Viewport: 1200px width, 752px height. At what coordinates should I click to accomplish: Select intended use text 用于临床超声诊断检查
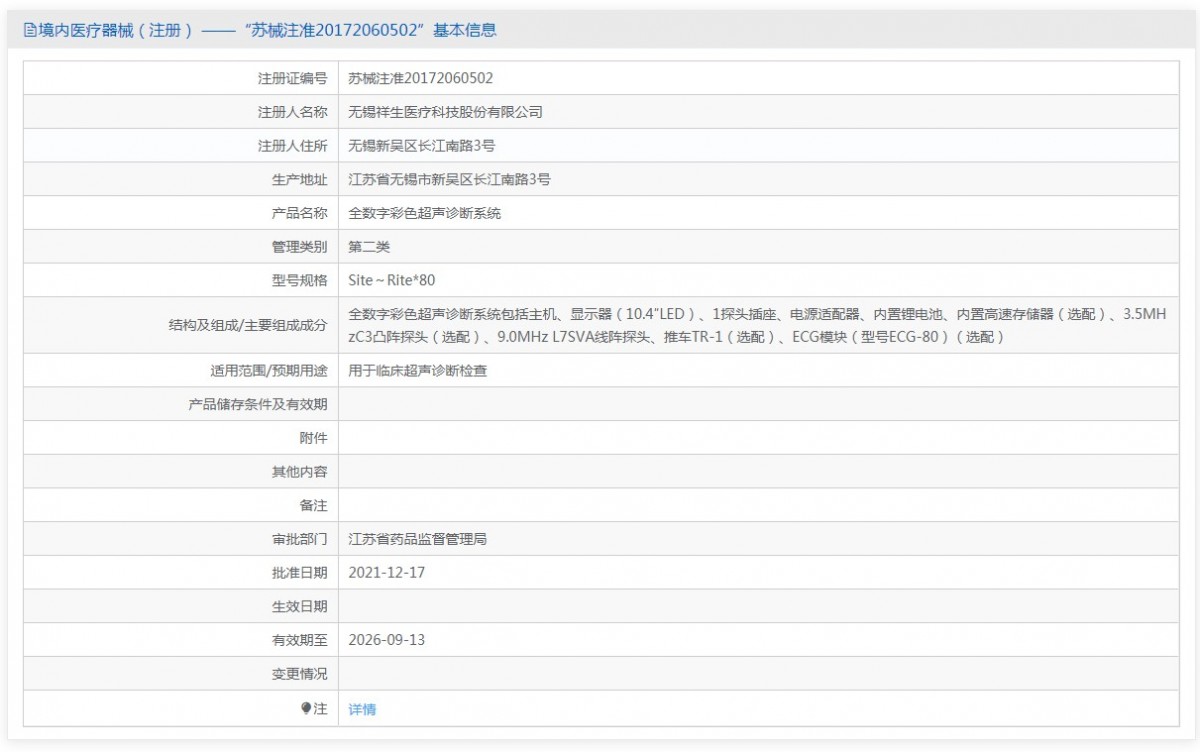(417, 370)
